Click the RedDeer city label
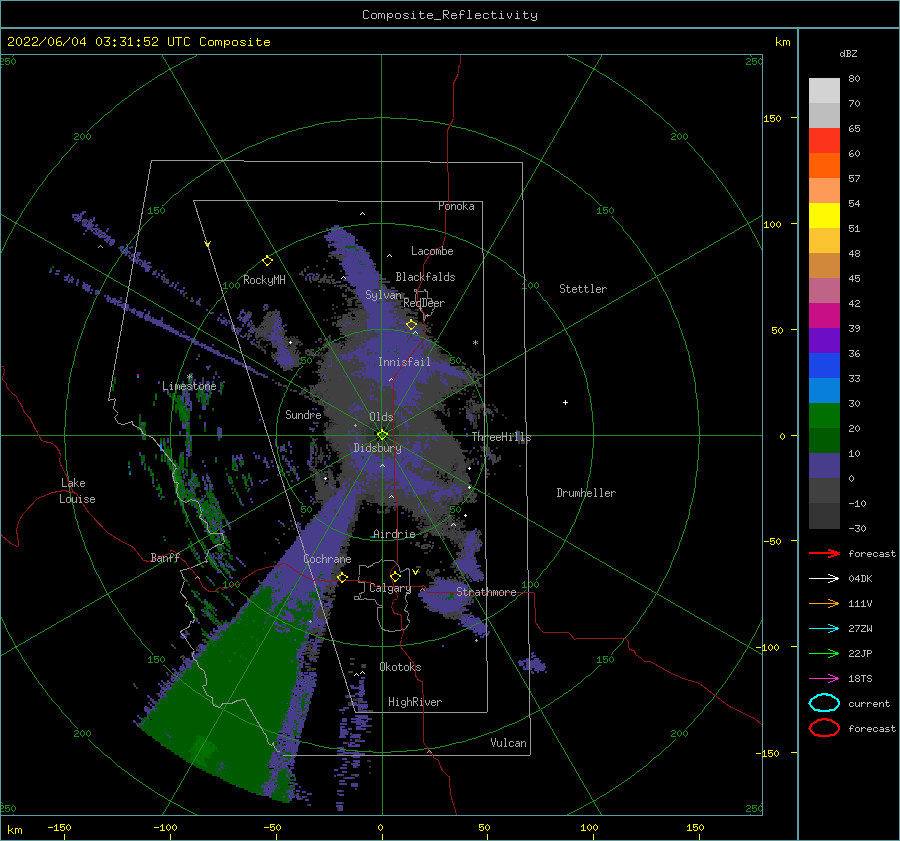This screenshot has height=841, width=900. pyautogui.click(x=424, y=303)
